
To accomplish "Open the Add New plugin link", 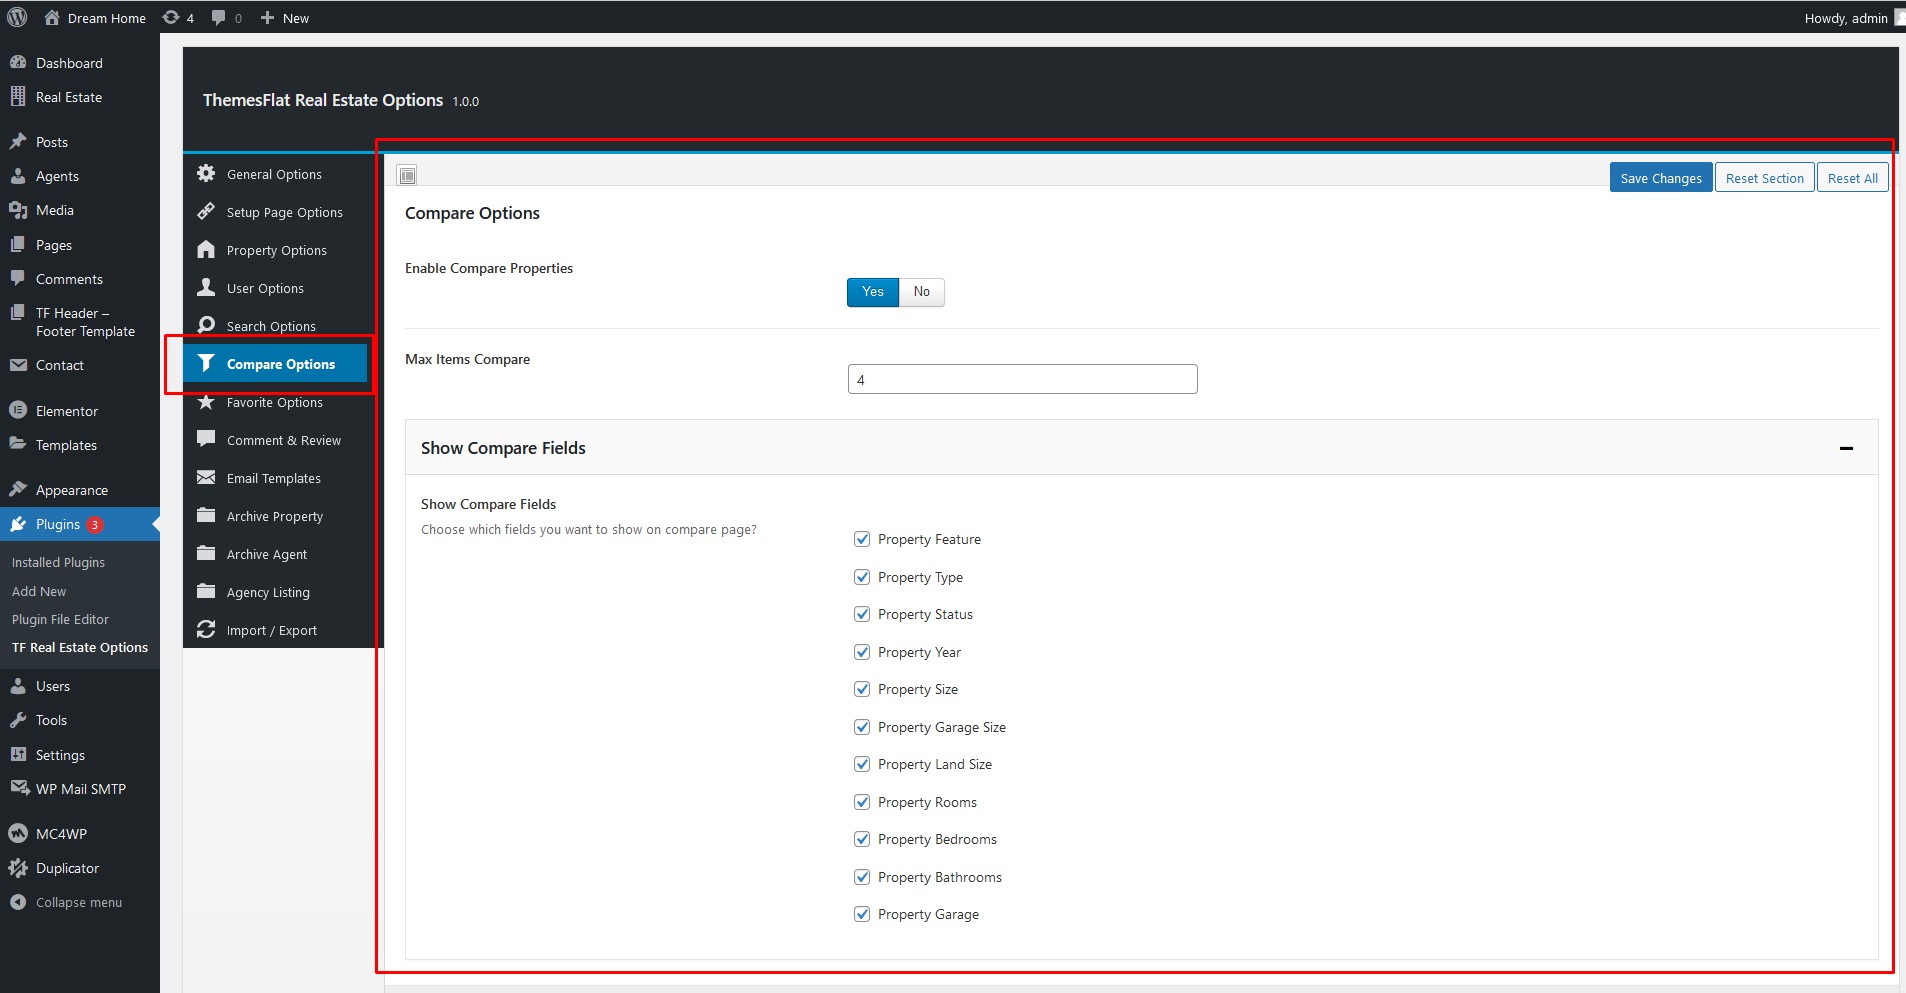I will 39,591.
